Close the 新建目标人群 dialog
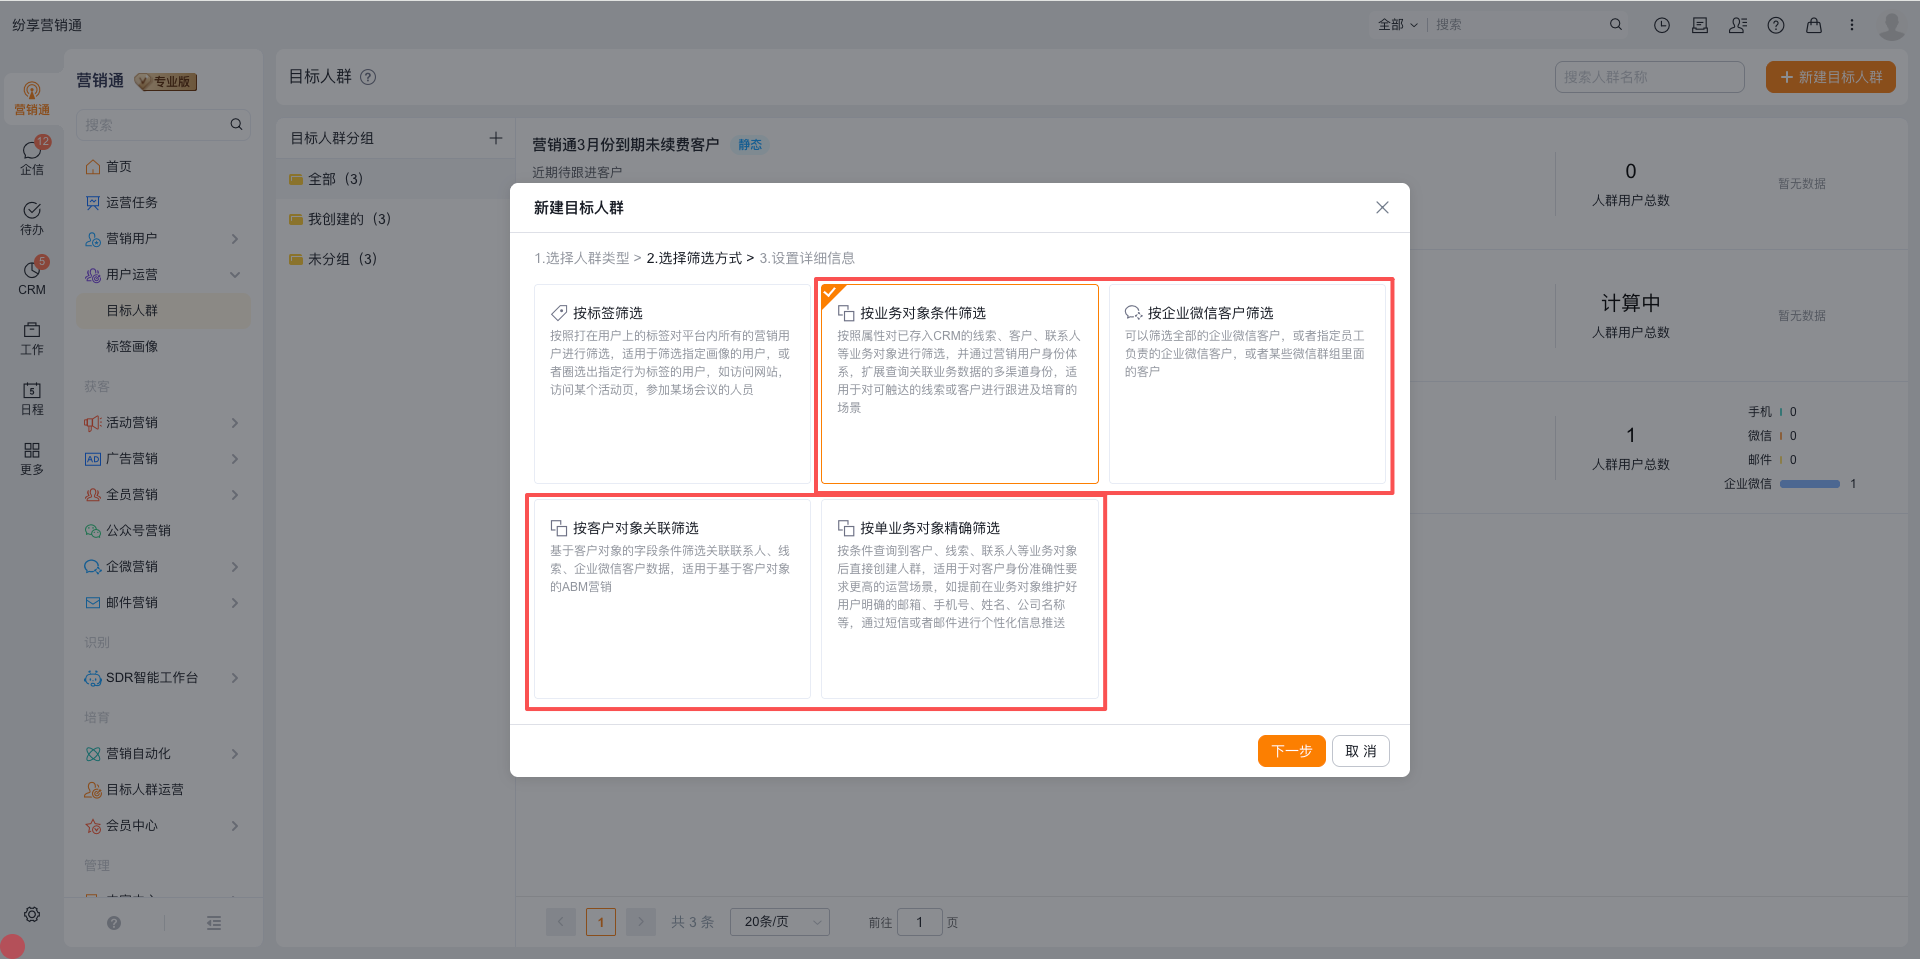 pyautogui.click(x=1382, y=208)
